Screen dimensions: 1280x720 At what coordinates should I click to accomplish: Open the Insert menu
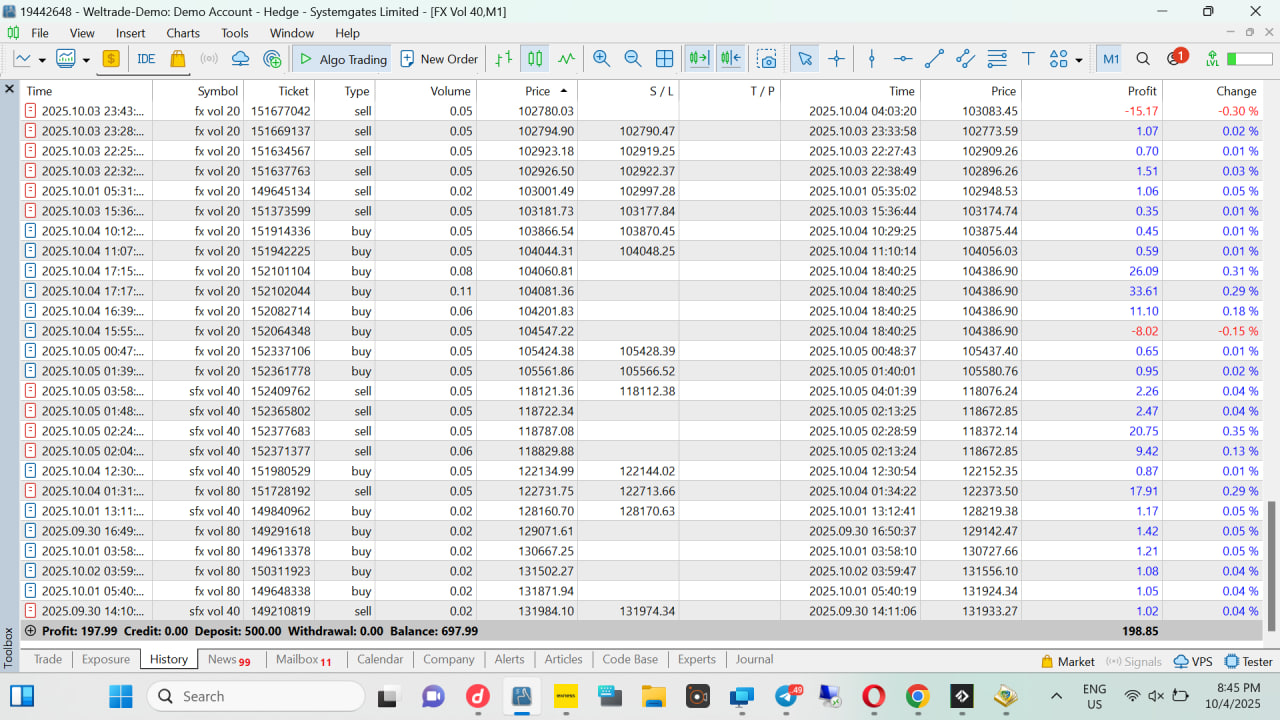tap(130, 33)
